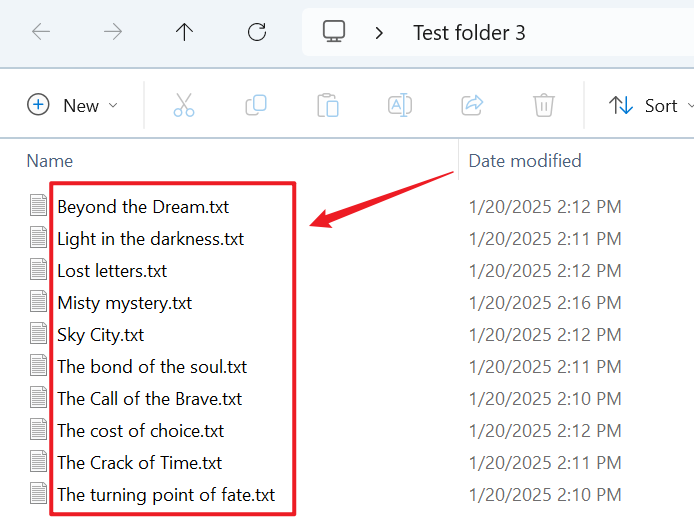This screenshot has height=532, width=694.
Task: Go forward with the right arrow
Action: click(x=112, y=32)
